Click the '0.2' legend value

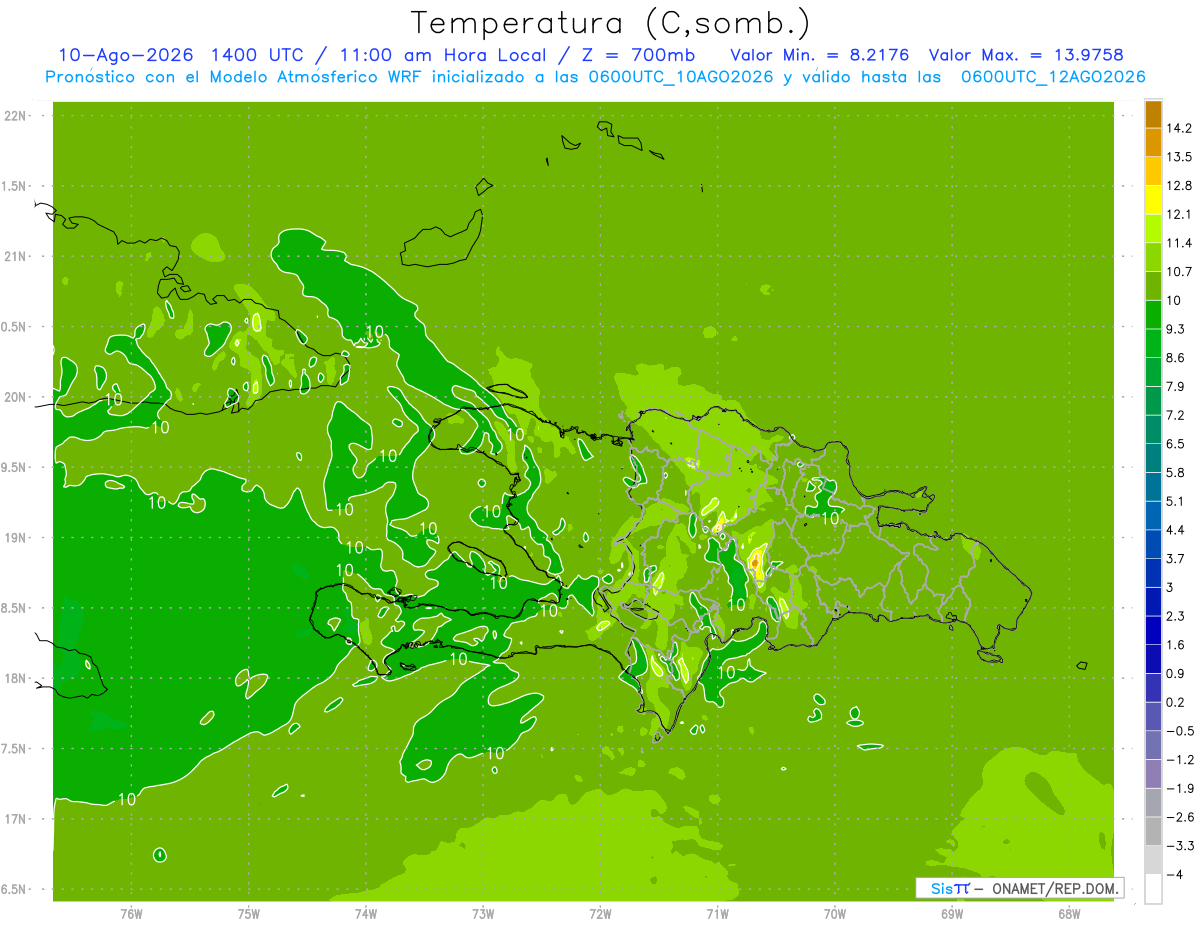[1176, 702]
